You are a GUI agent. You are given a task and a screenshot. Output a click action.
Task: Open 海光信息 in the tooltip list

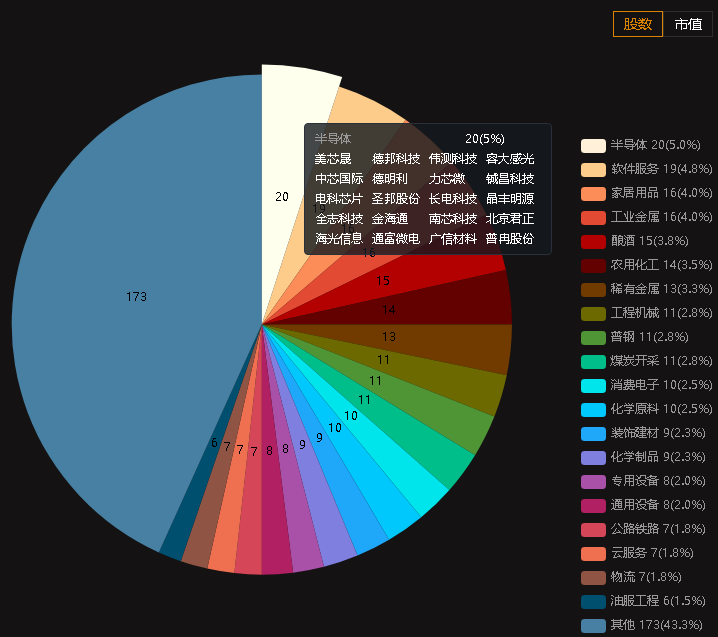339,239
